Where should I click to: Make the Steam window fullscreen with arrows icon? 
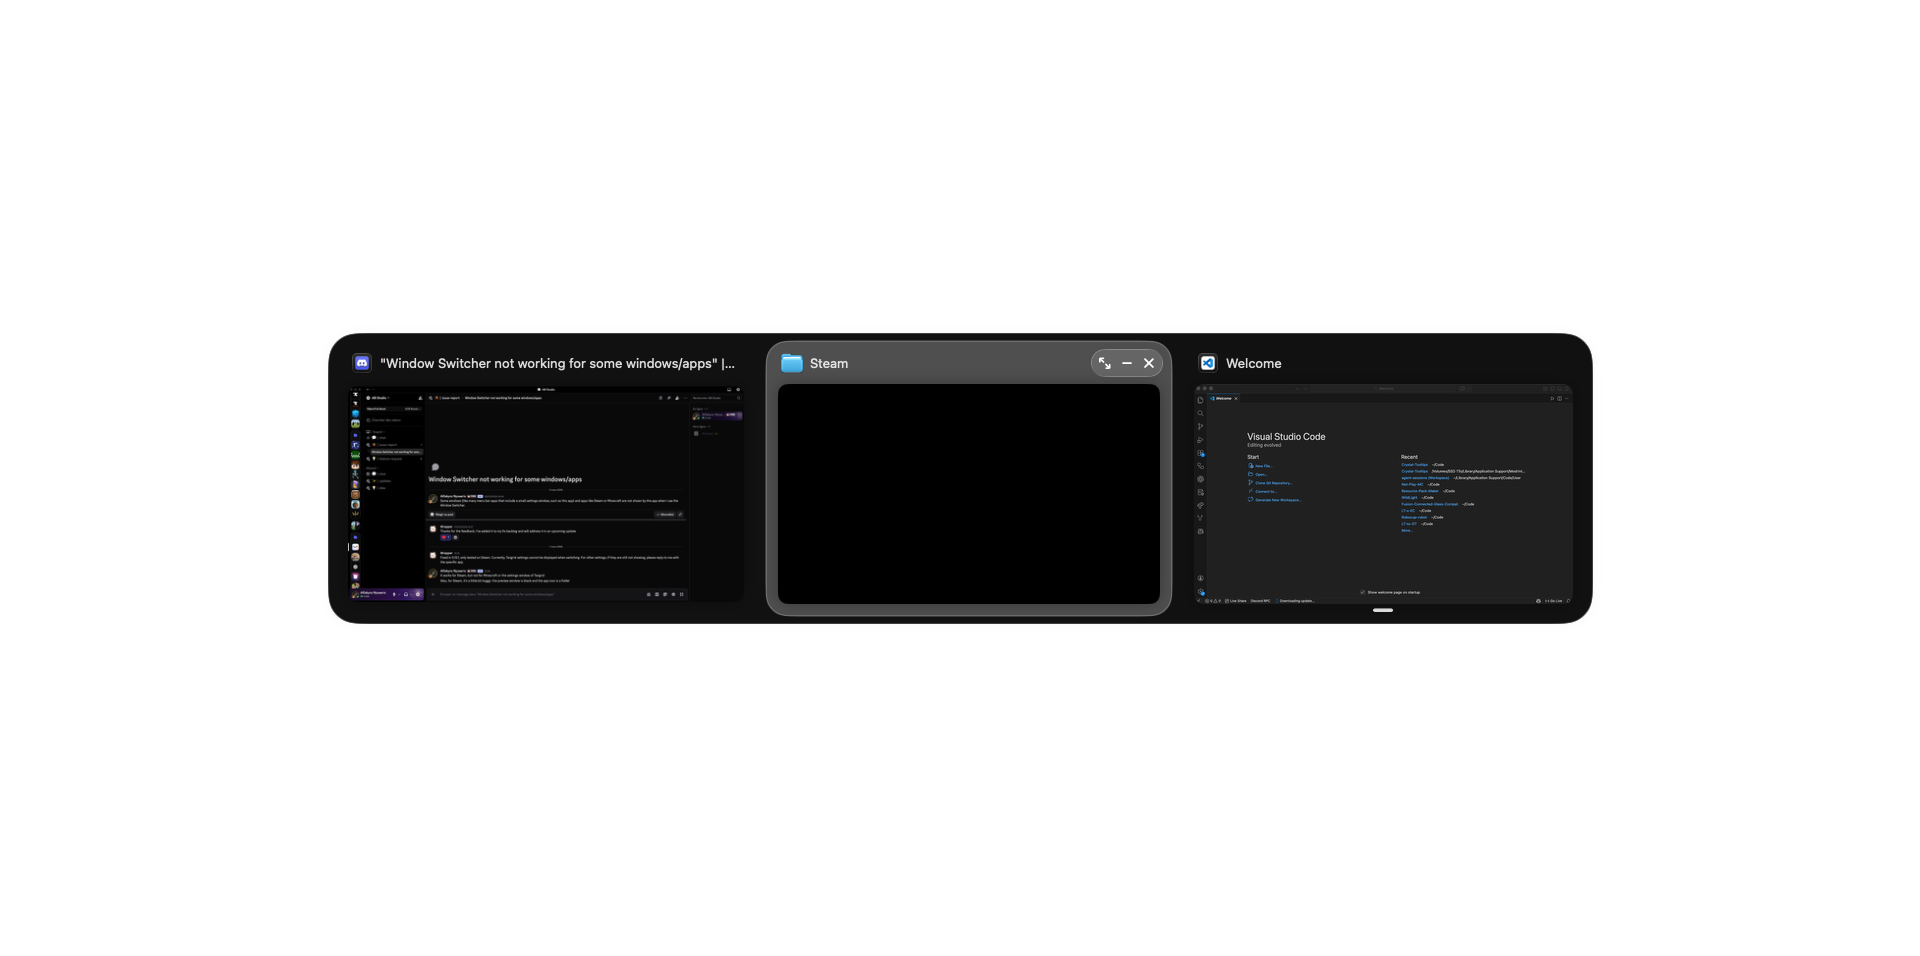[1105, 363]
